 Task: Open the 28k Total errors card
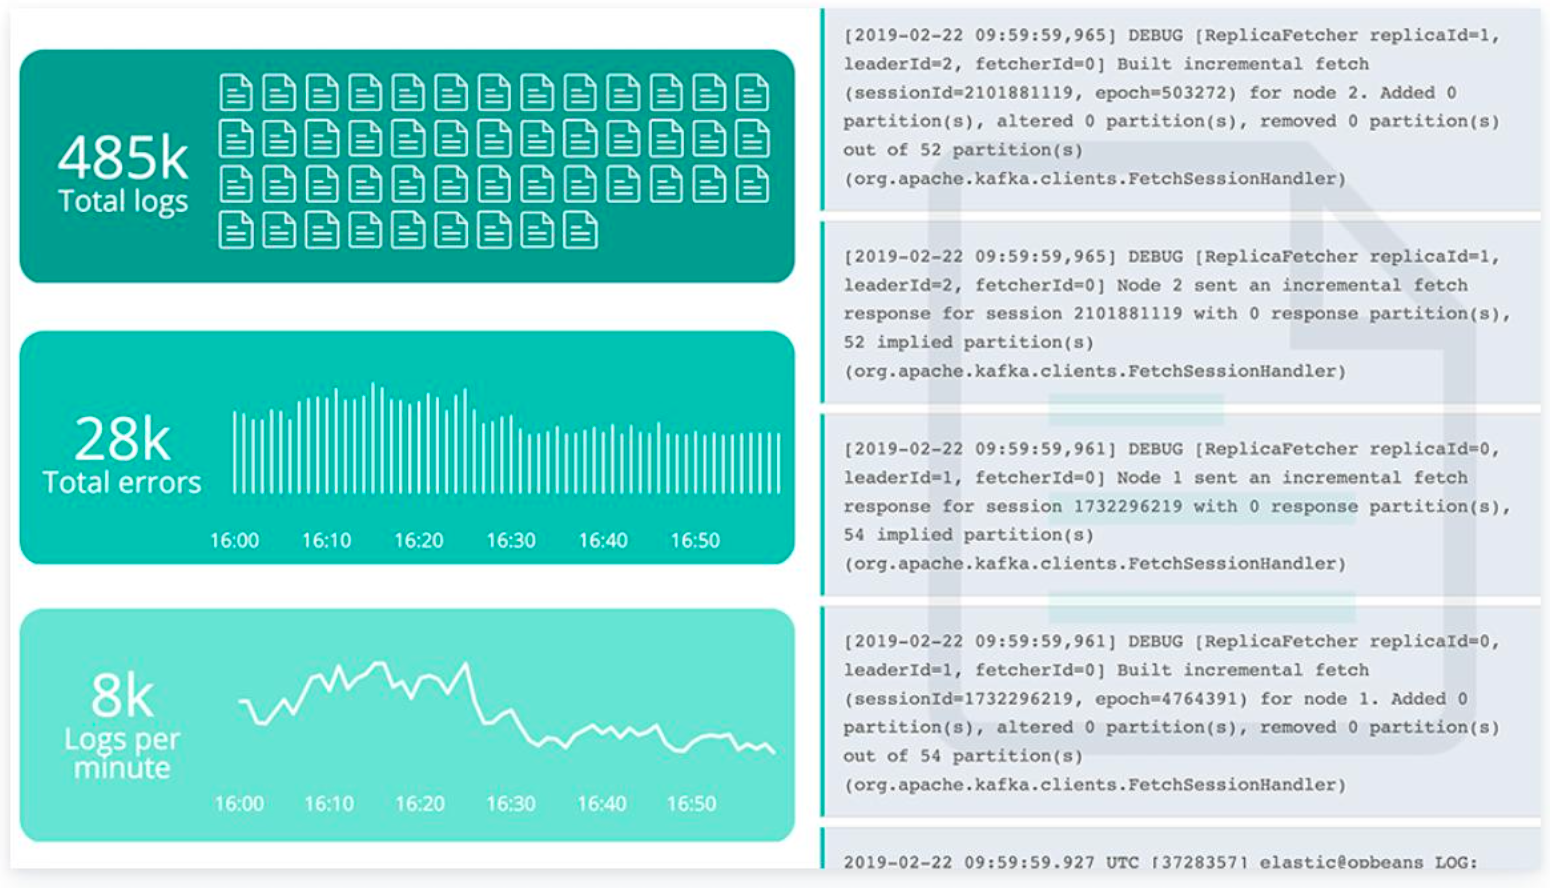407,448
